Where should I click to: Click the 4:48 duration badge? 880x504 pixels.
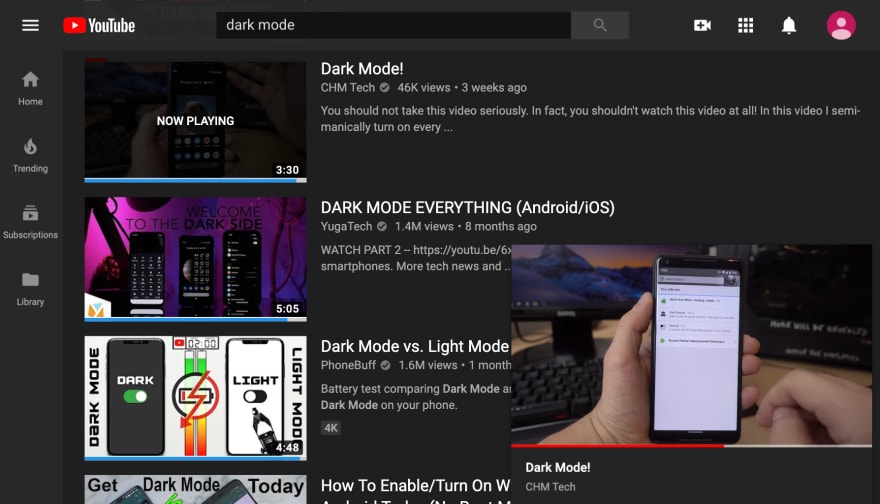[x=287, y=448]
